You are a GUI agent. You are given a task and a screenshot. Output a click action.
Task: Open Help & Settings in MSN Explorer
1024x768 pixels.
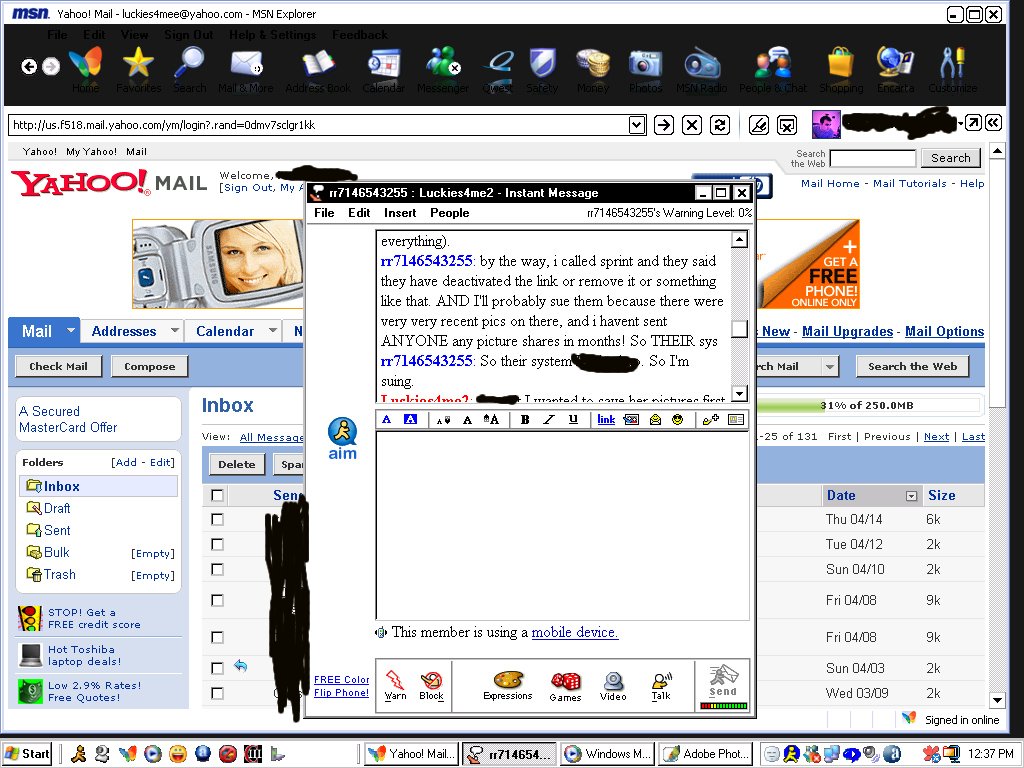point(272,35)
